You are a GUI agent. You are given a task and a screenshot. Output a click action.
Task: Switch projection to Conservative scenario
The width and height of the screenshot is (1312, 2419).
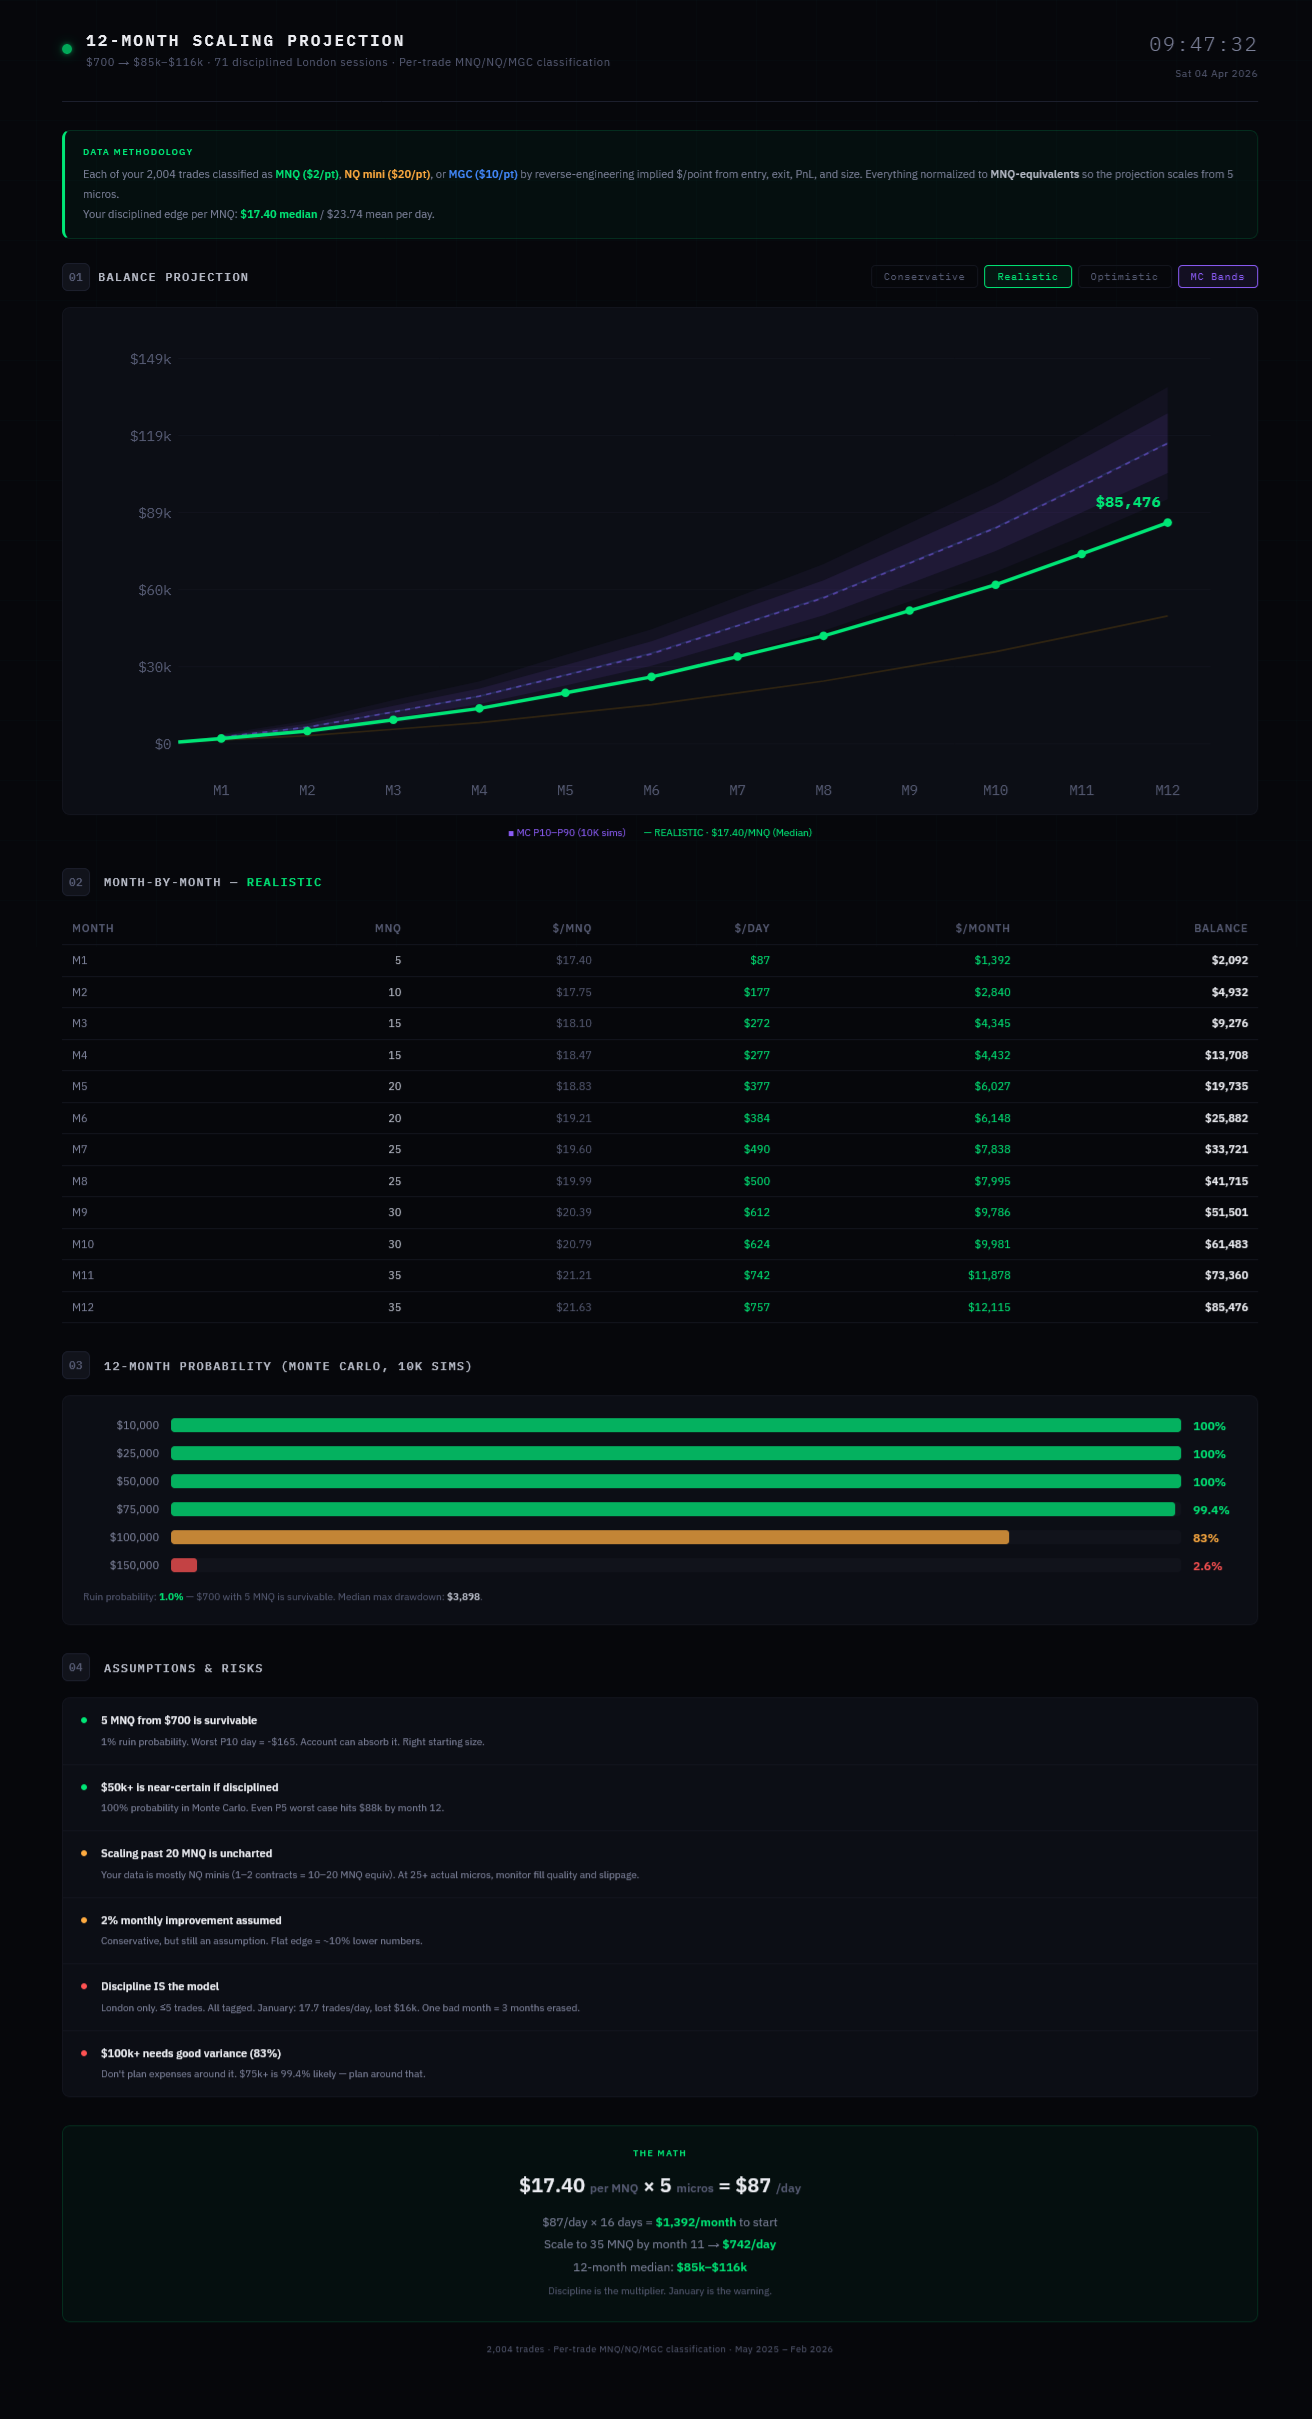[924, 277]
